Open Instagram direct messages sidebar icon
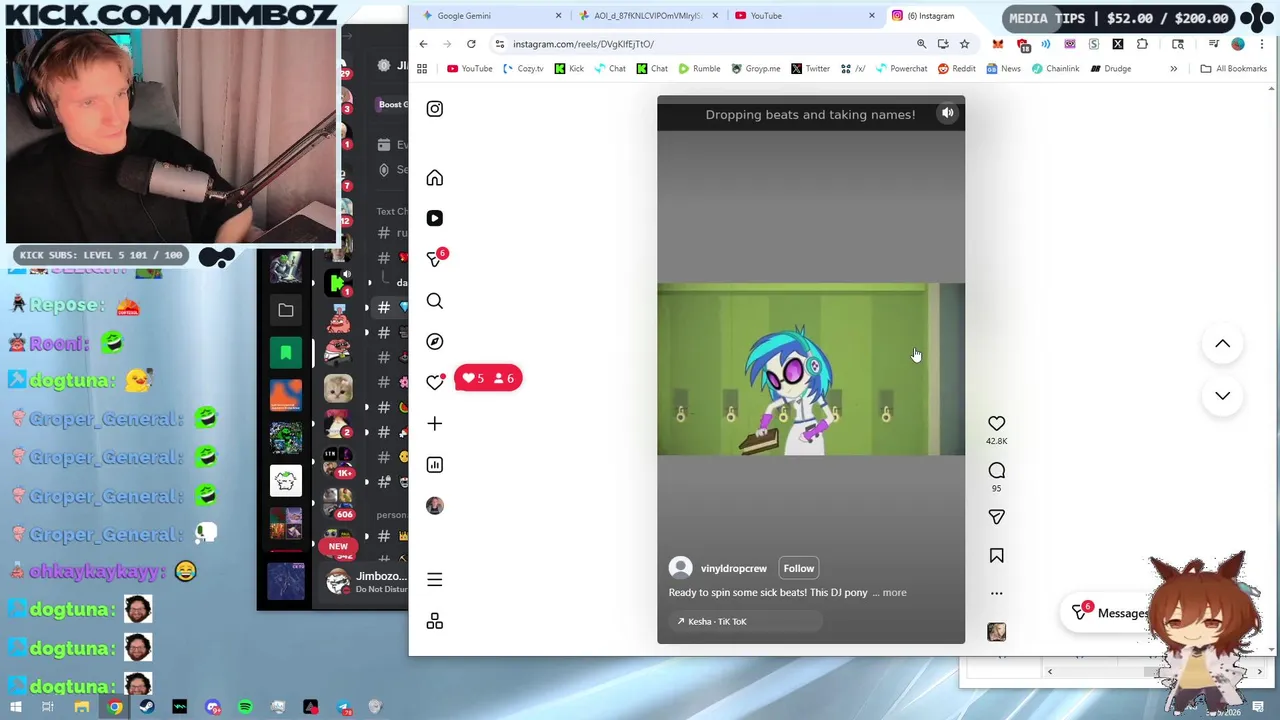 (434, 259)
